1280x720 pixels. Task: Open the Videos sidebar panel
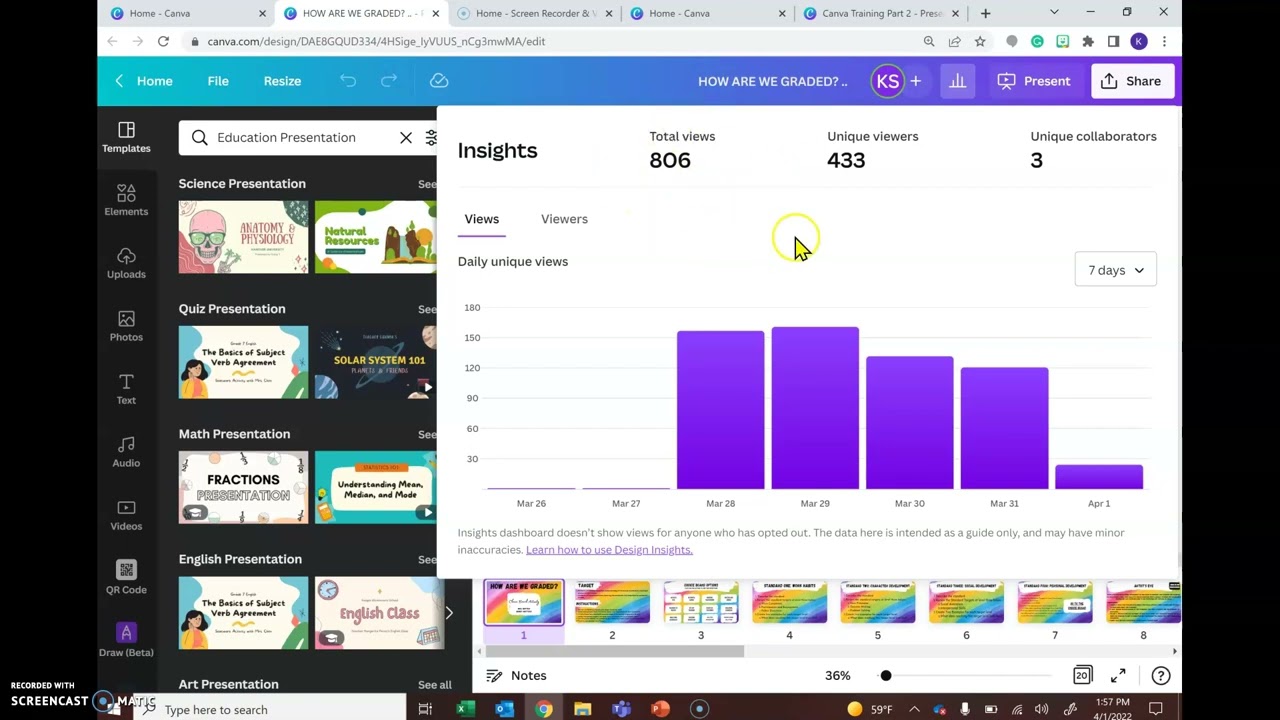[126, 515]
